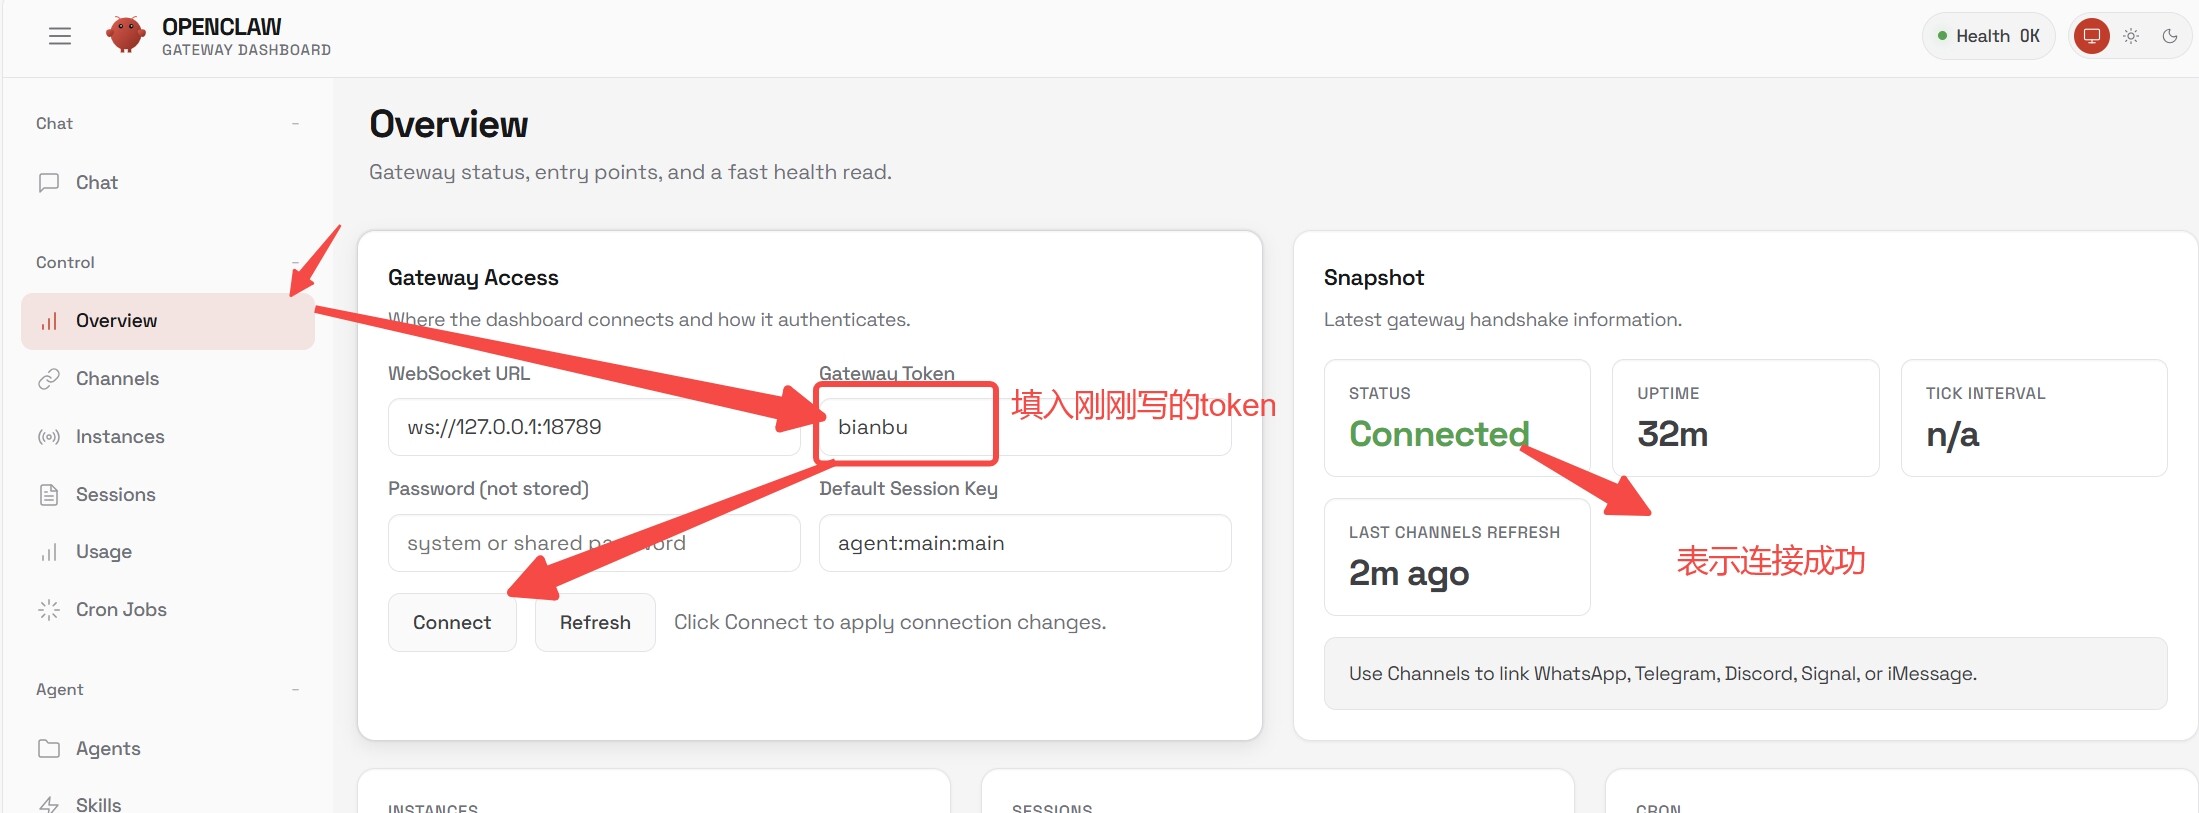Enable dark theme with moon icon
The height and width of the screenshot is (813, 2199).
click(2170, 36)
